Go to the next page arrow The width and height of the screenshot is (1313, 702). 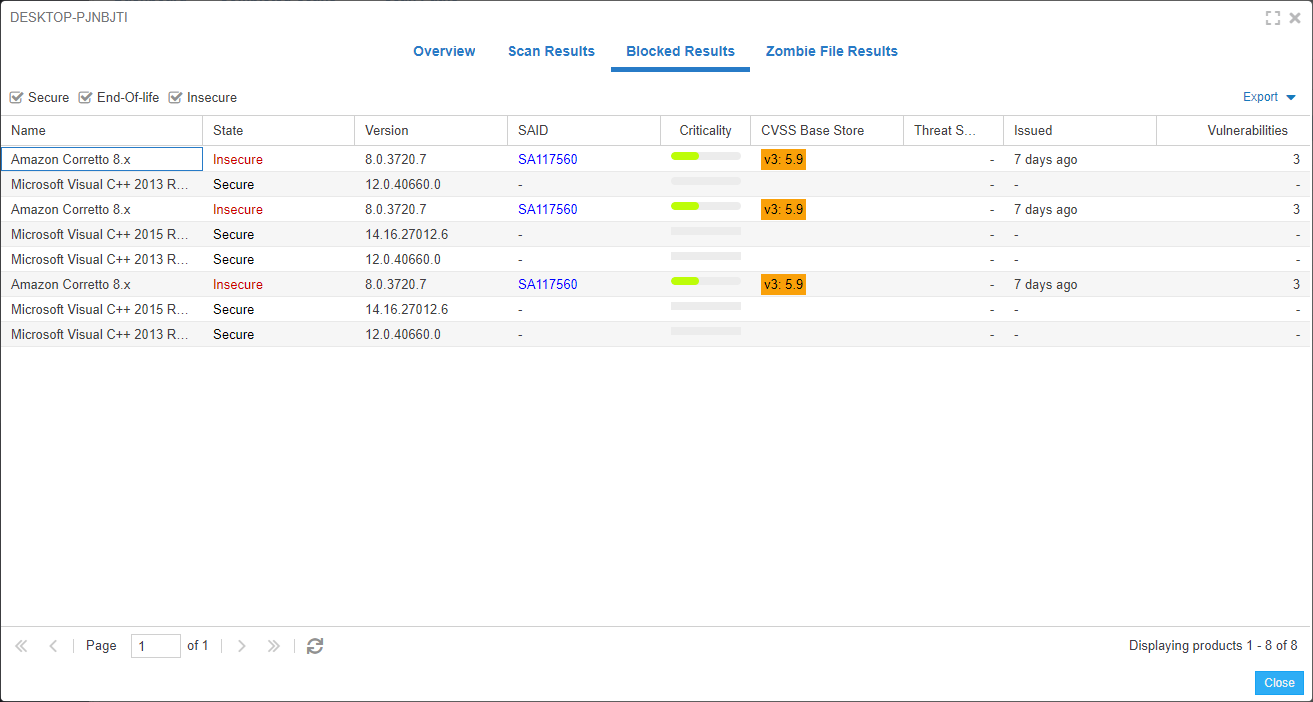(241, 646)
